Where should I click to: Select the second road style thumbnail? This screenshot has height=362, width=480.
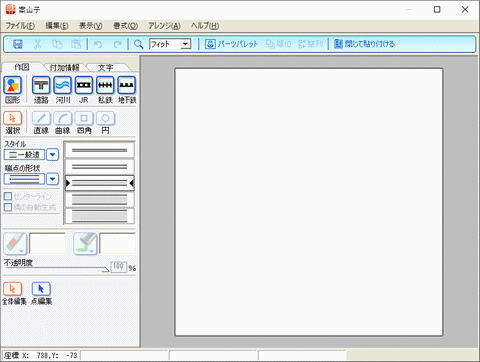[100, 167]
